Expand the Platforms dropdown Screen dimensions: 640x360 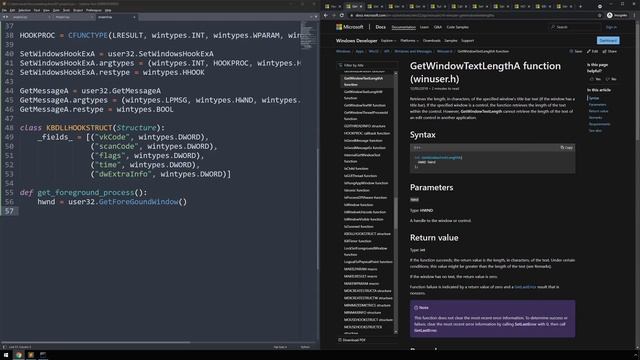(x=409, y=41)
